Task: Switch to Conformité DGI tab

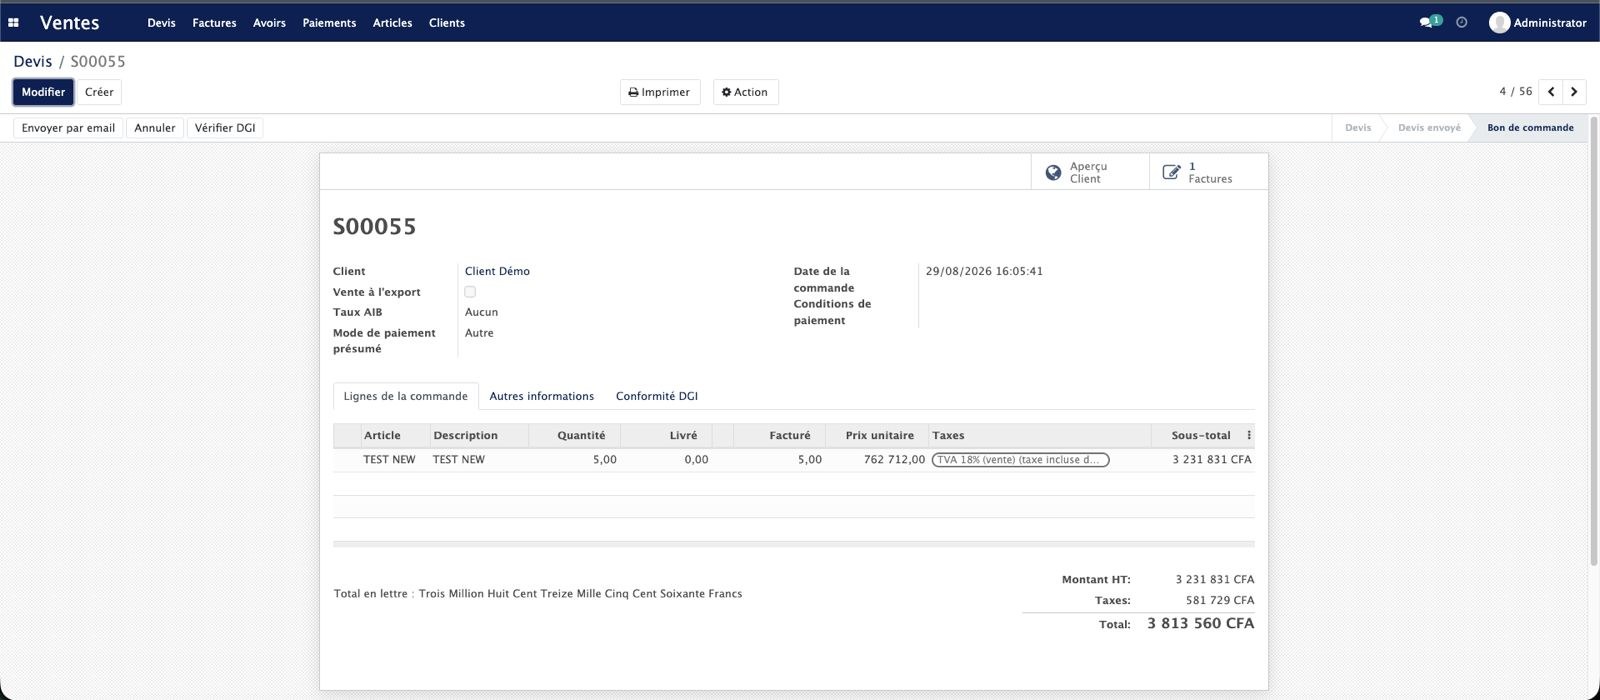Action: coord(657,396)
